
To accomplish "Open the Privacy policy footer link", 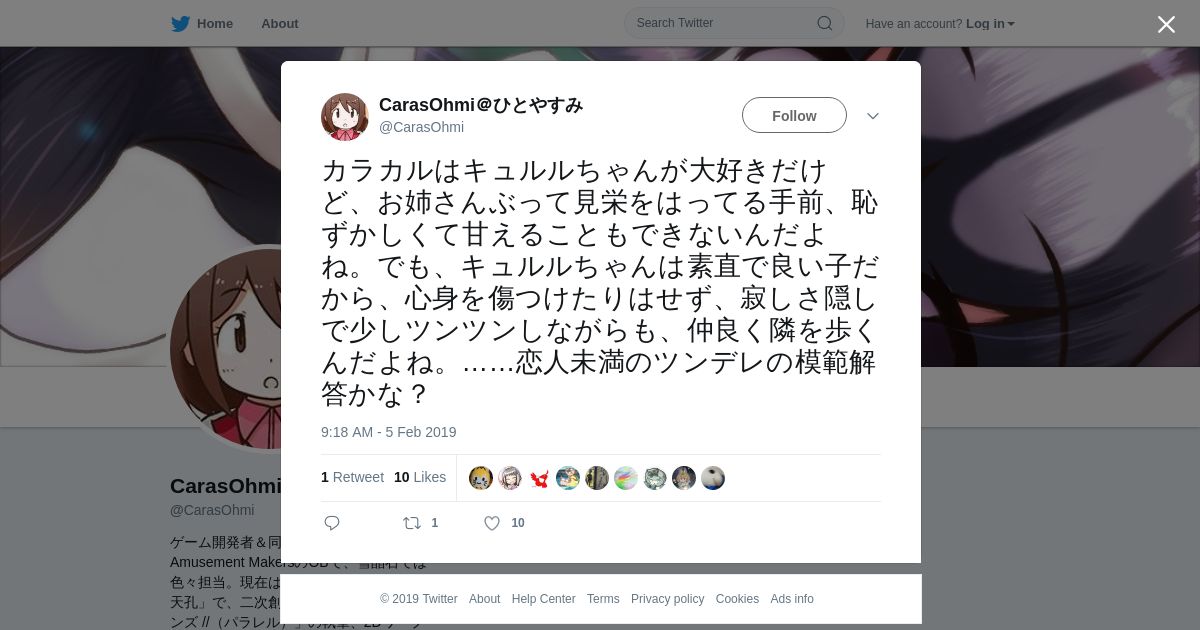I will tap(667, 599).
